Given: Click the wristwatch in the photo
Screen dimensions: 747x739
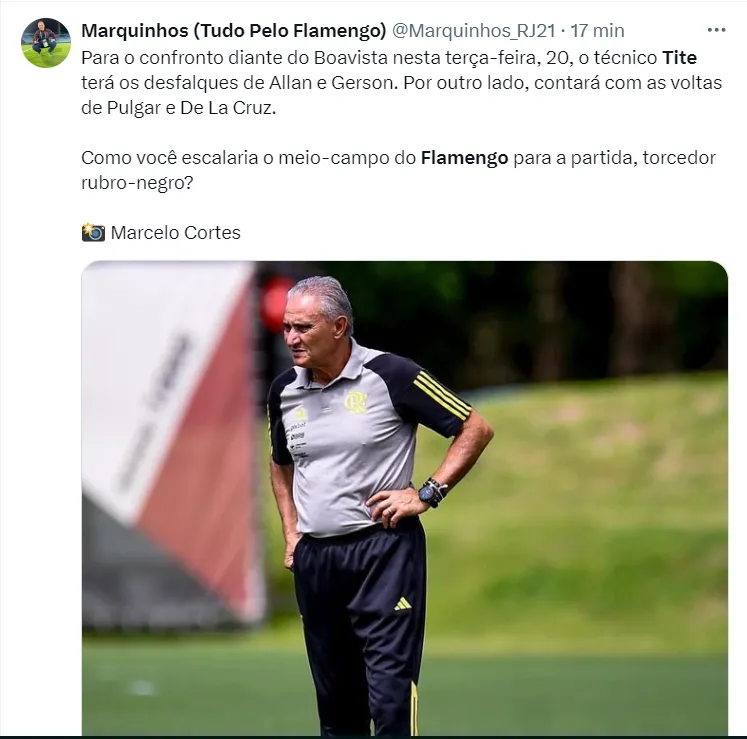Looking at the screenshot, I should point(431,494).
